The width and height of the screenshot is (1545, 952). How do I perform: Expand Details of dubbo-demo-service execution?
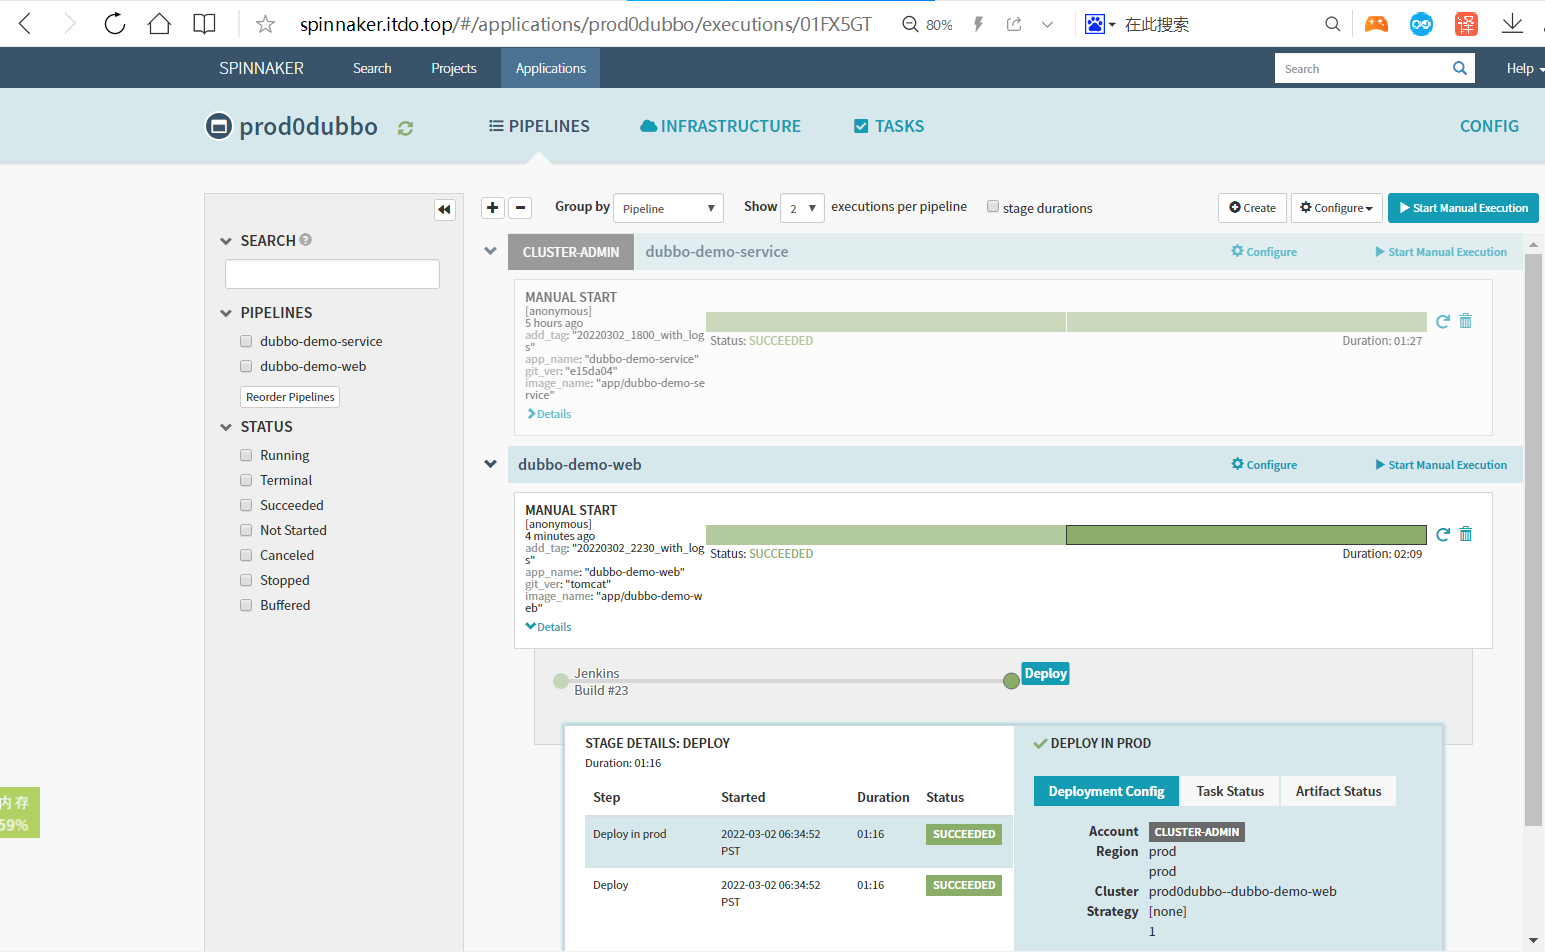[x=549, y=414]
